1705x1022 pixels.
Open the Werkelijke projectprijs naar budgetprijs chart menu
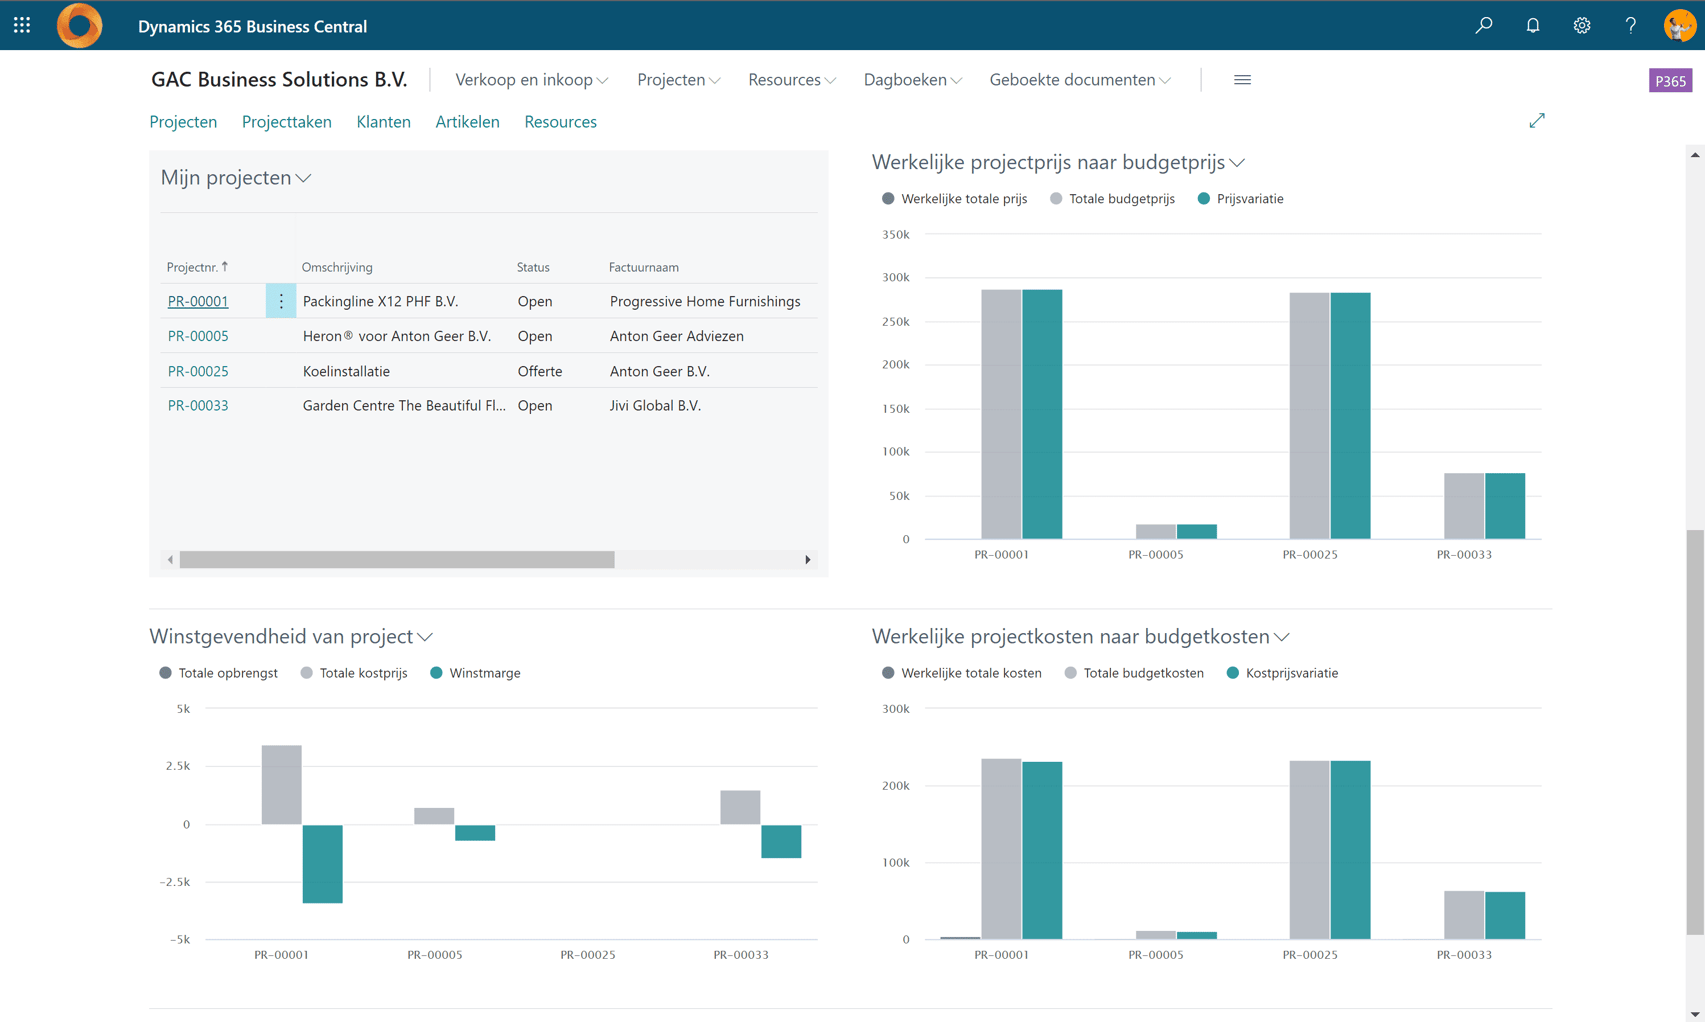pyautogui.click(x=1058, y=162)
